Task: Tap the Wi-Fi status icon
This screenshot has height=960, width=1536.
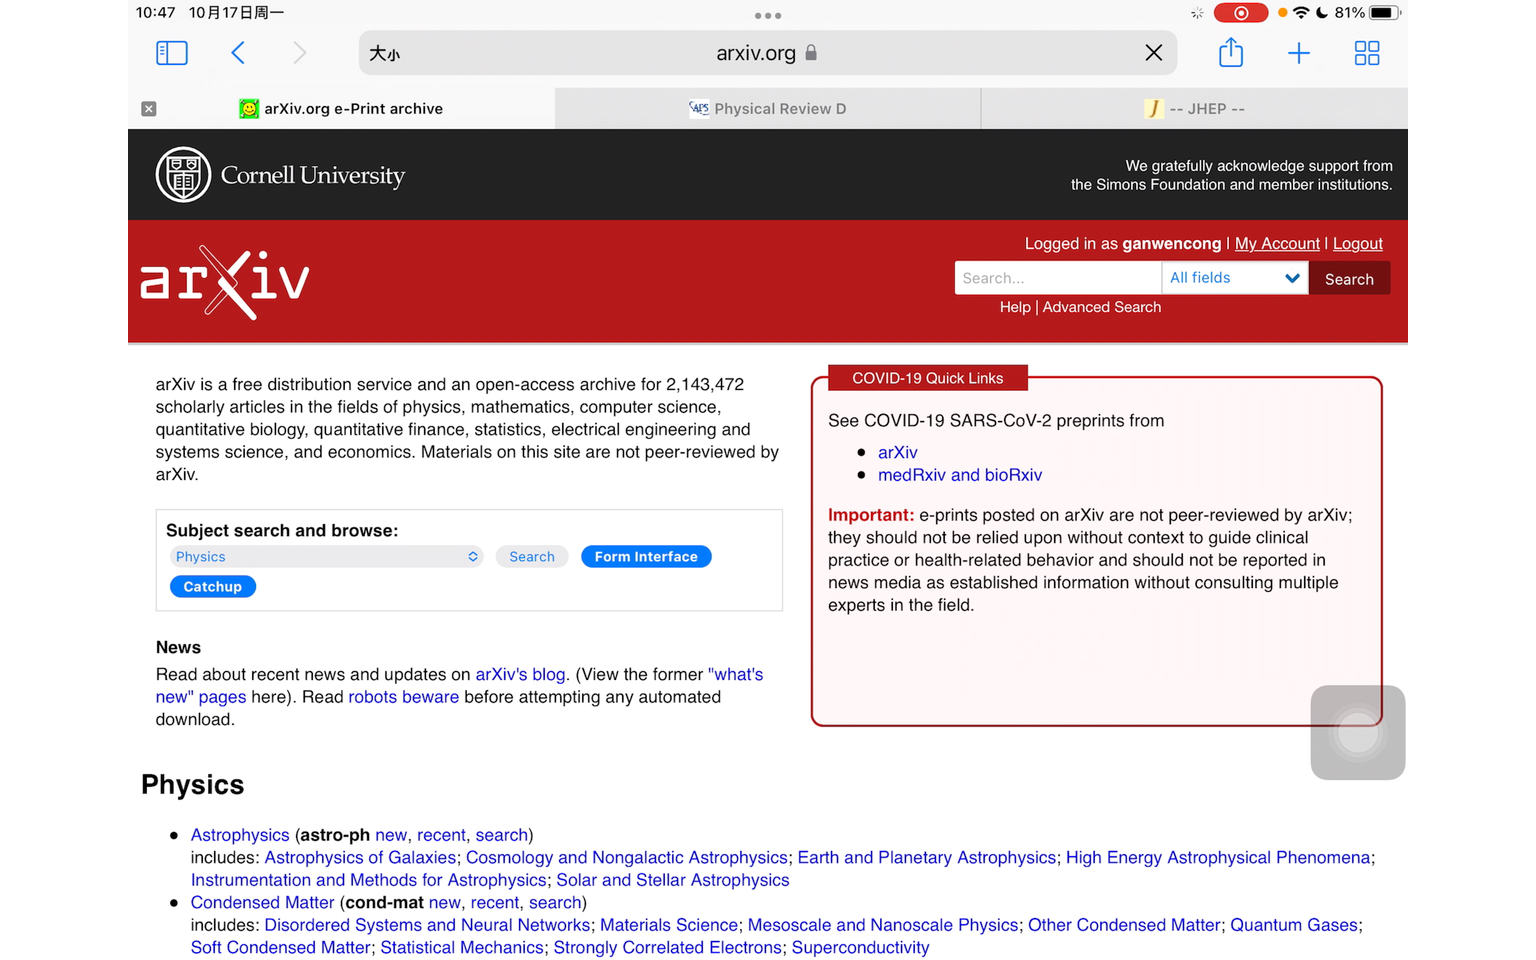Action: tap(1301, 13)
